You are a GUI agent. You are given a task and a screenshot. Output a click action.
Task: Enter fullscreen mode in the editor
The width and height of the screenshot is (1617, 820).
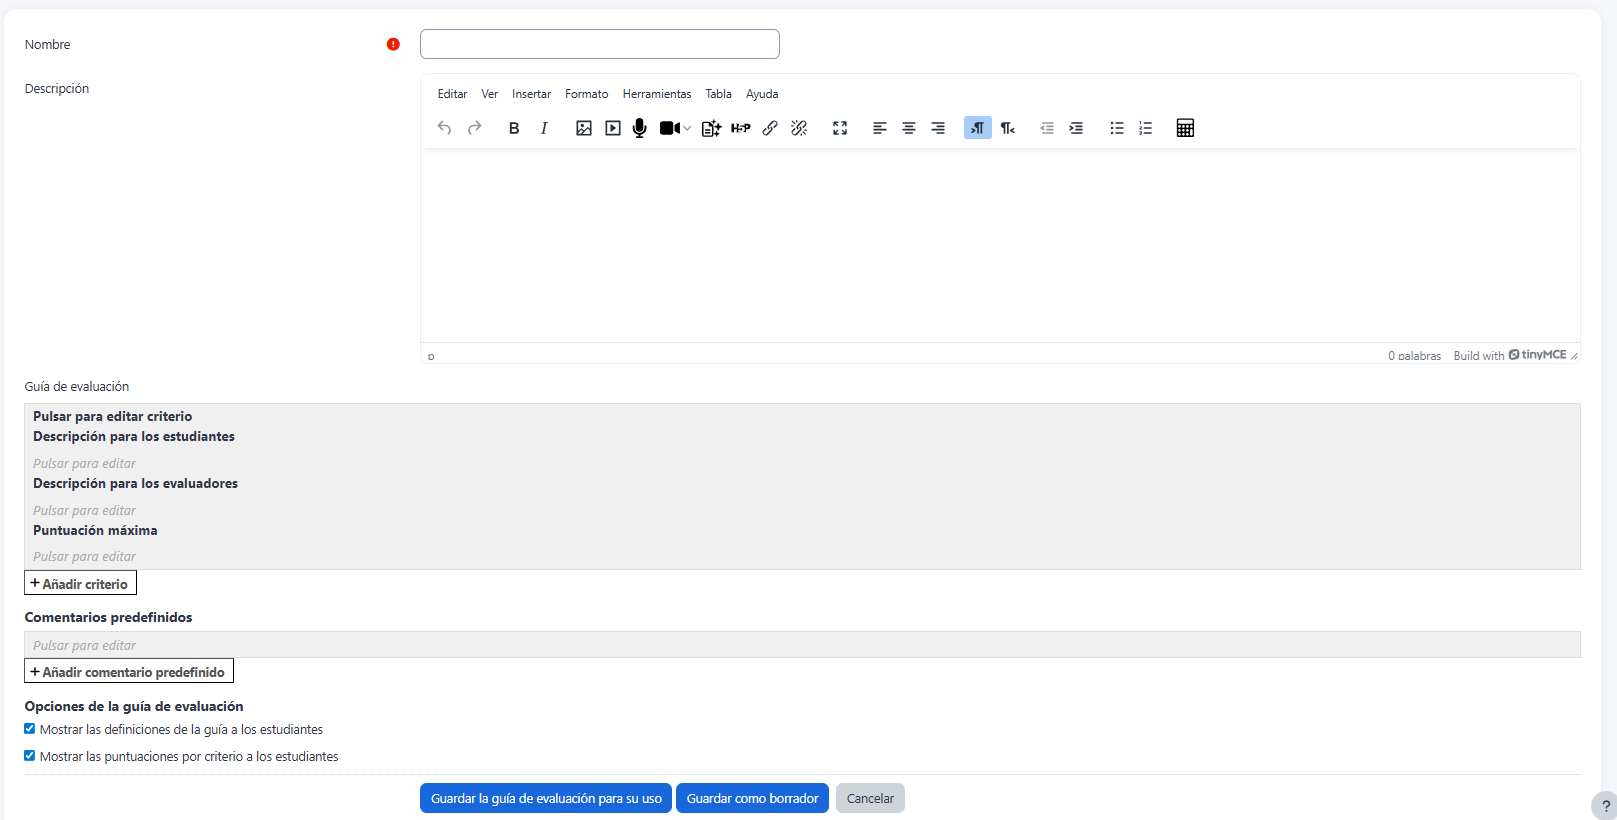pos(840,128)
